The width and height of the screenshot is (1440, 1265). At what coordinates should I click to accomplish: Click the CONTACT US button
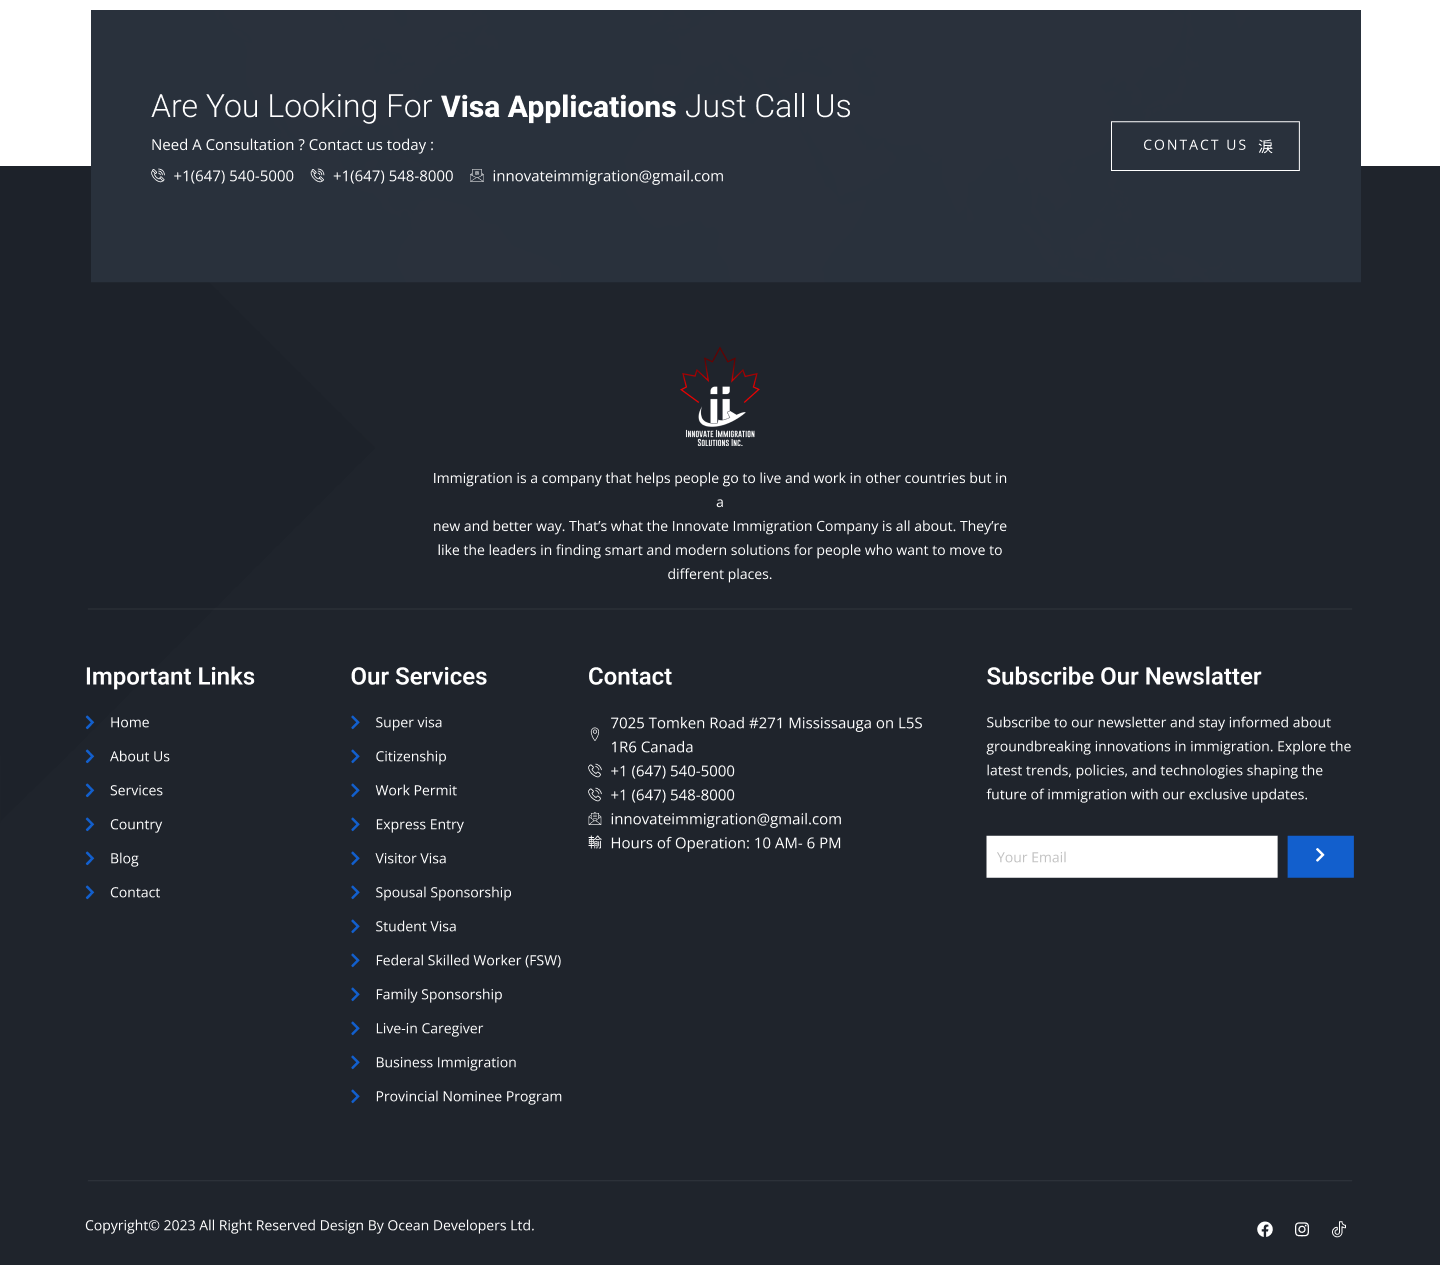click(x=1205, y=146)
